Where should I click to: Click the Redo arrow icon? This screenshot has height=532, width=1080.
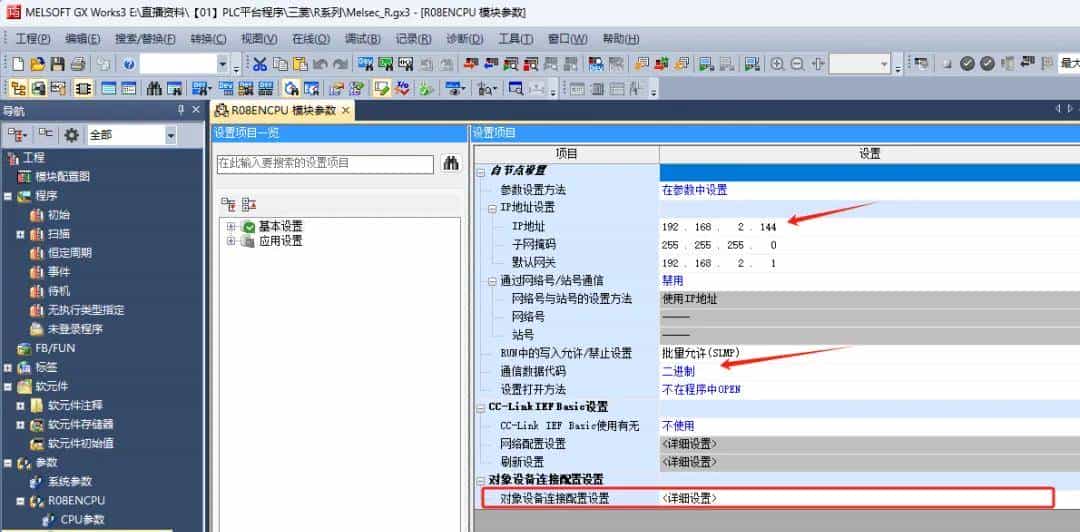[340, 64]
